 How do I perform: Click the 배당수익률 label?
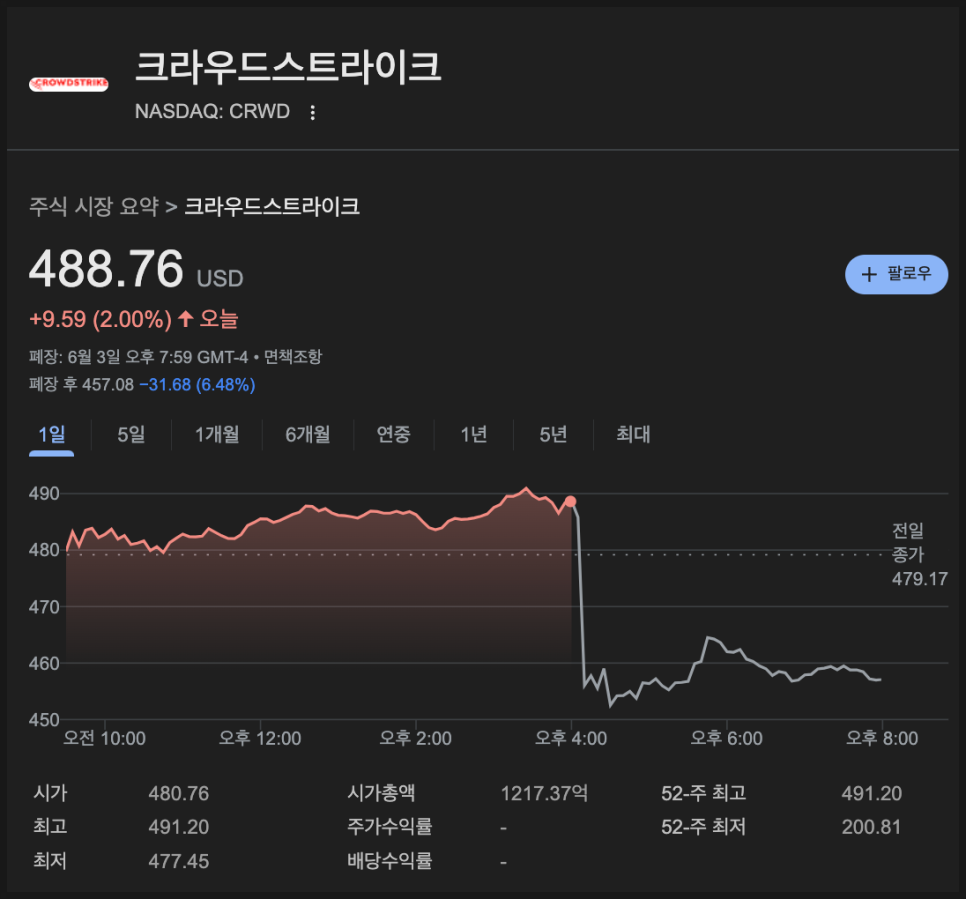pyautogui.click(x=389, y=861)
